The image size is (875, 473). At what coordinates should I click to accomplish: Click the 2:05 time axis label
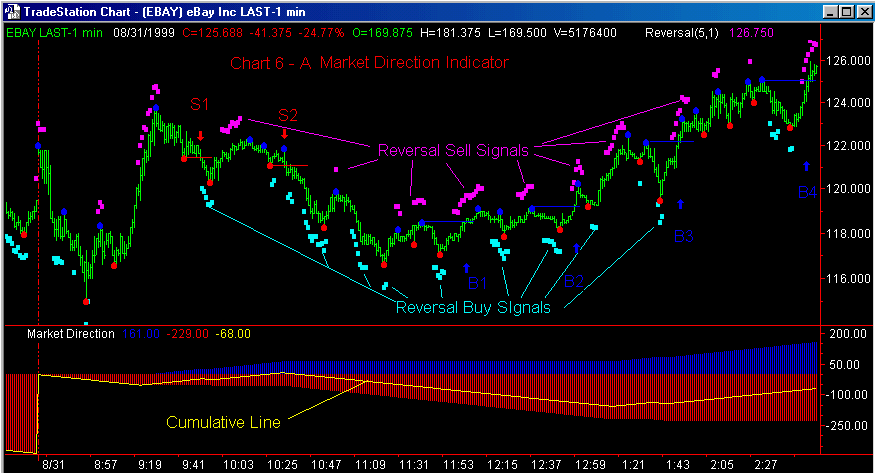[722, 465]
